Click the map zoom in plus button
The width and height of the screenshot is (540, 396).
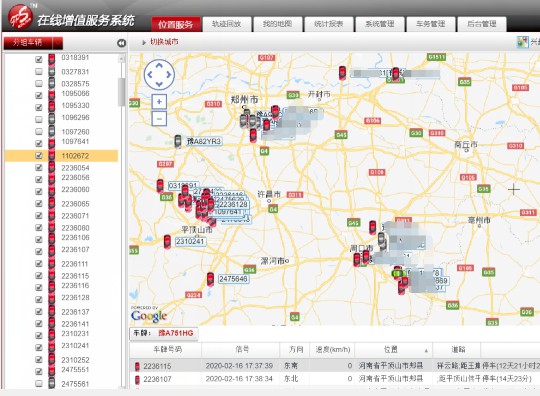[159, 102]
